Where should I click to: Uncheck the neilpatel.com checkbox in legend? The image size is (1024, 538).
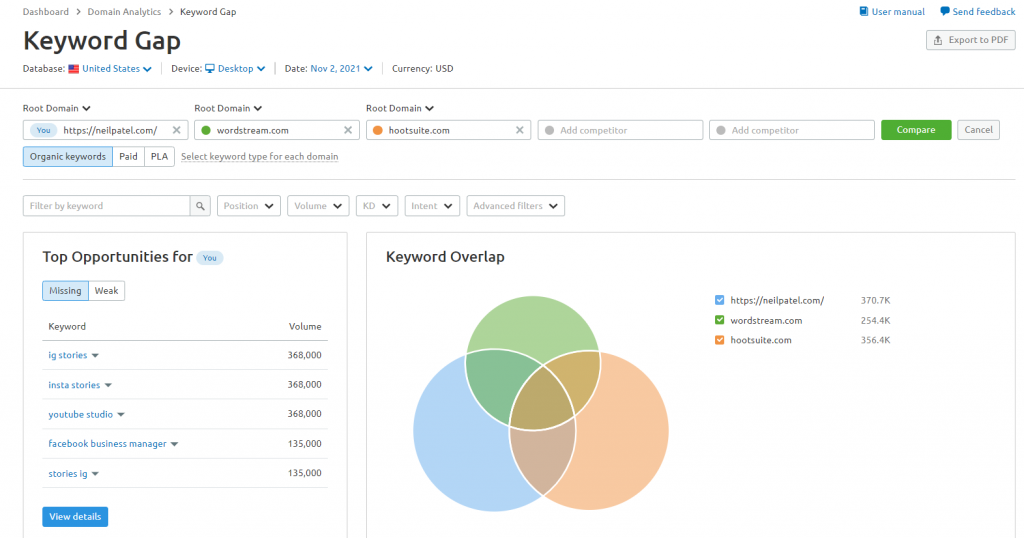tap(720, 300)
